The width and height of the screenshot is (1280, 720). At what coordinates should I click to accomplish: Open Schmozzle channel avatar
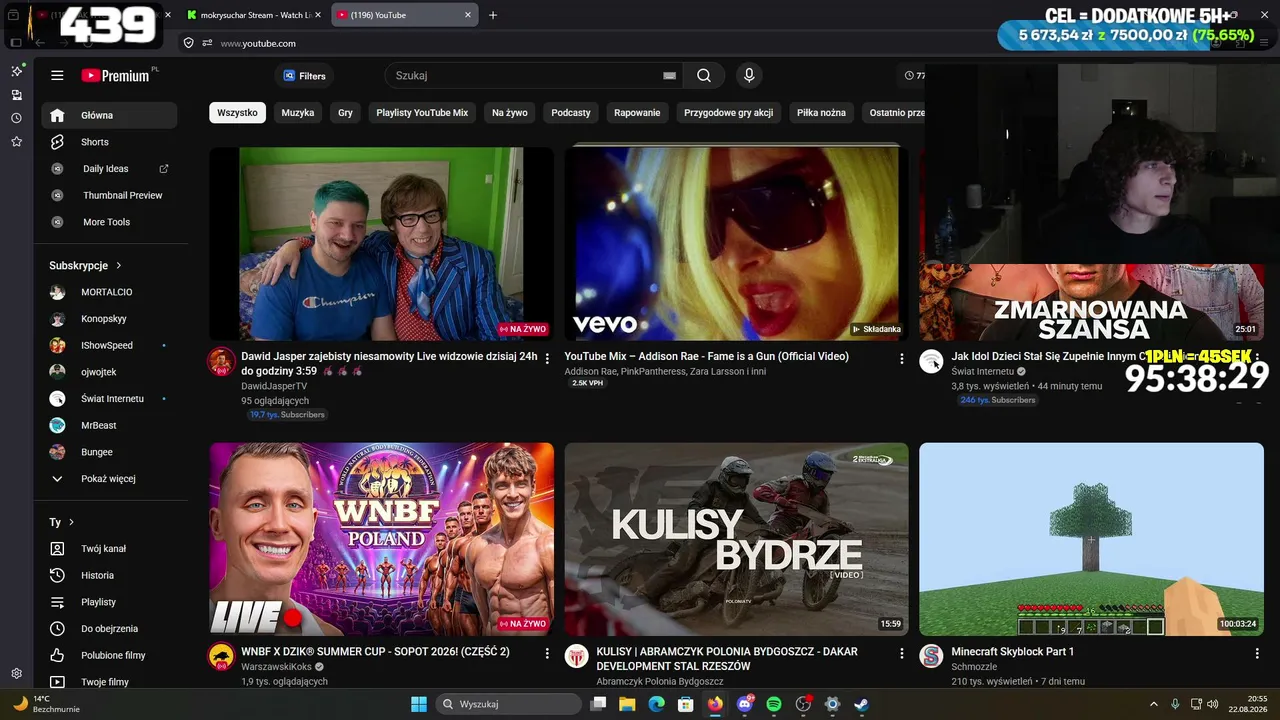coord(931,656)
